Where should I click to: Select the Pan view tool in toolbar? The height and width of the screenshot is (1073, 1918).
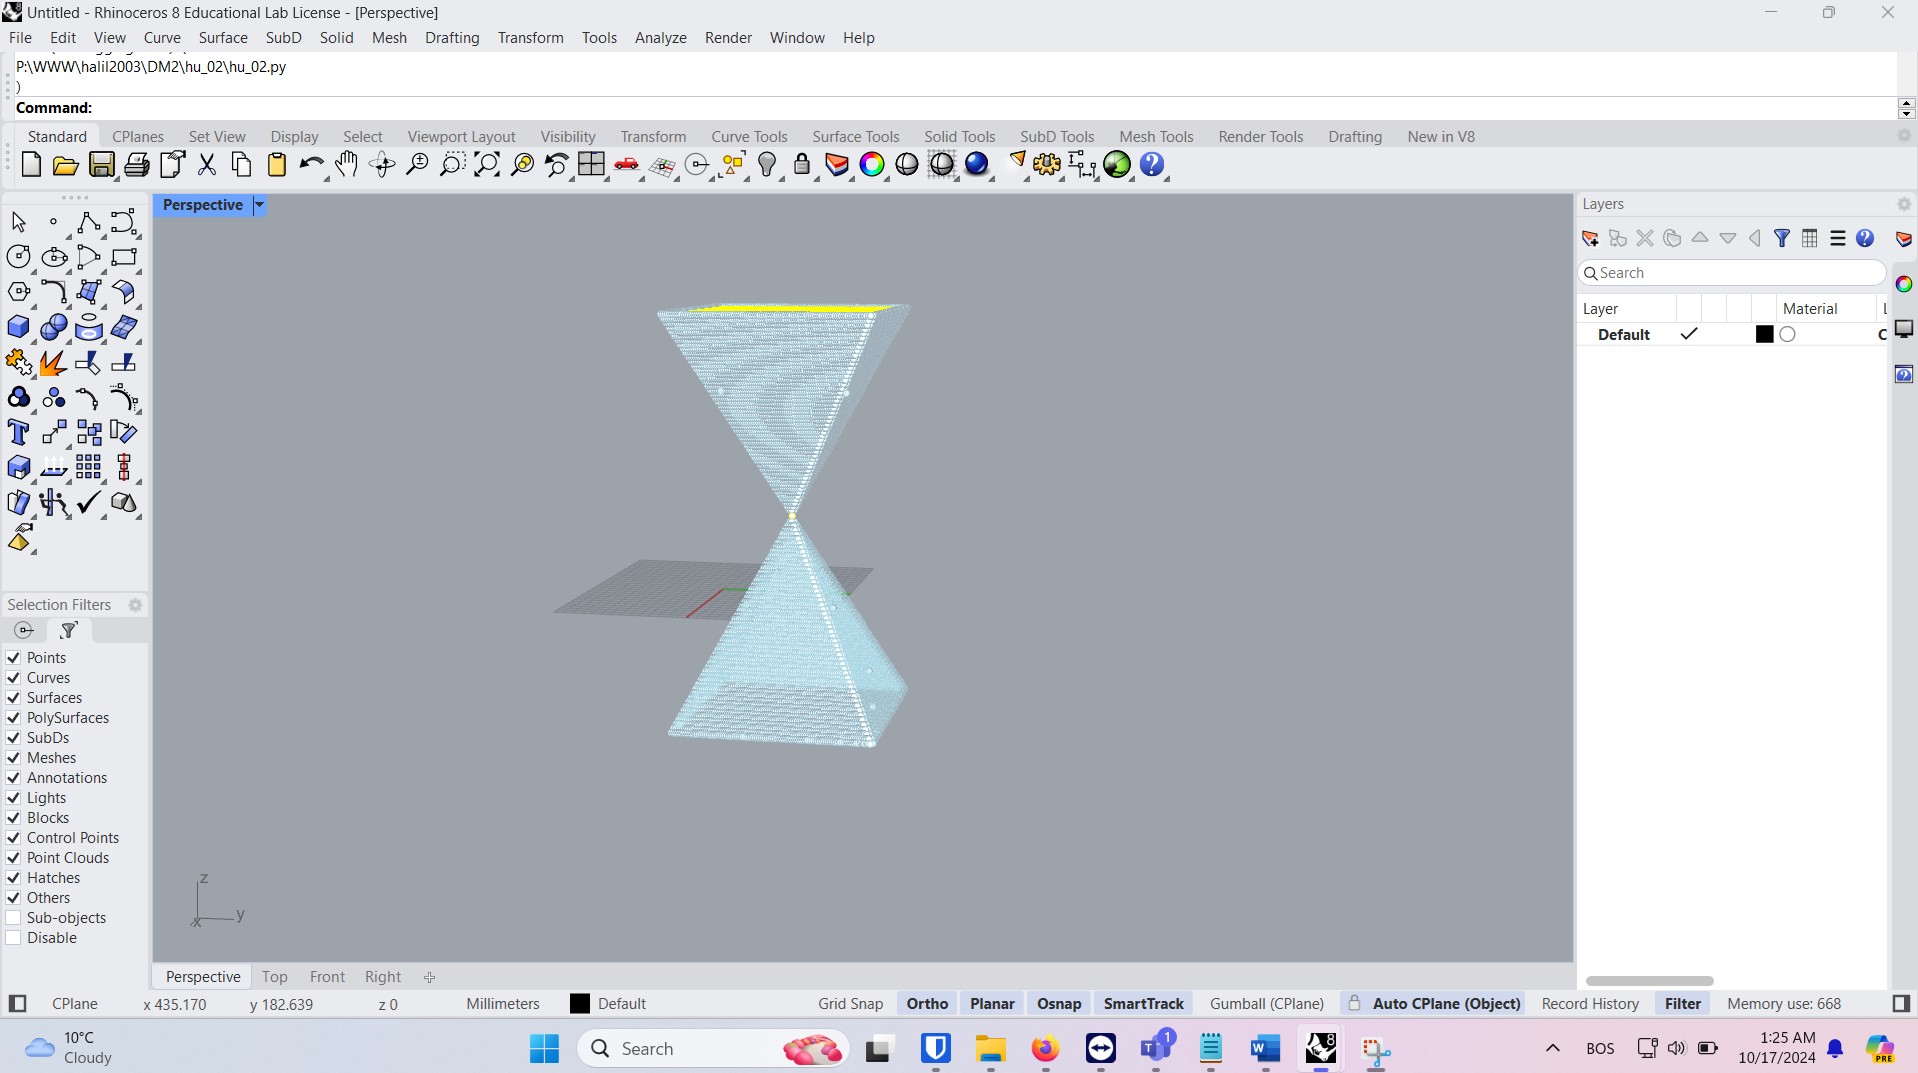(x=346, y=165)
